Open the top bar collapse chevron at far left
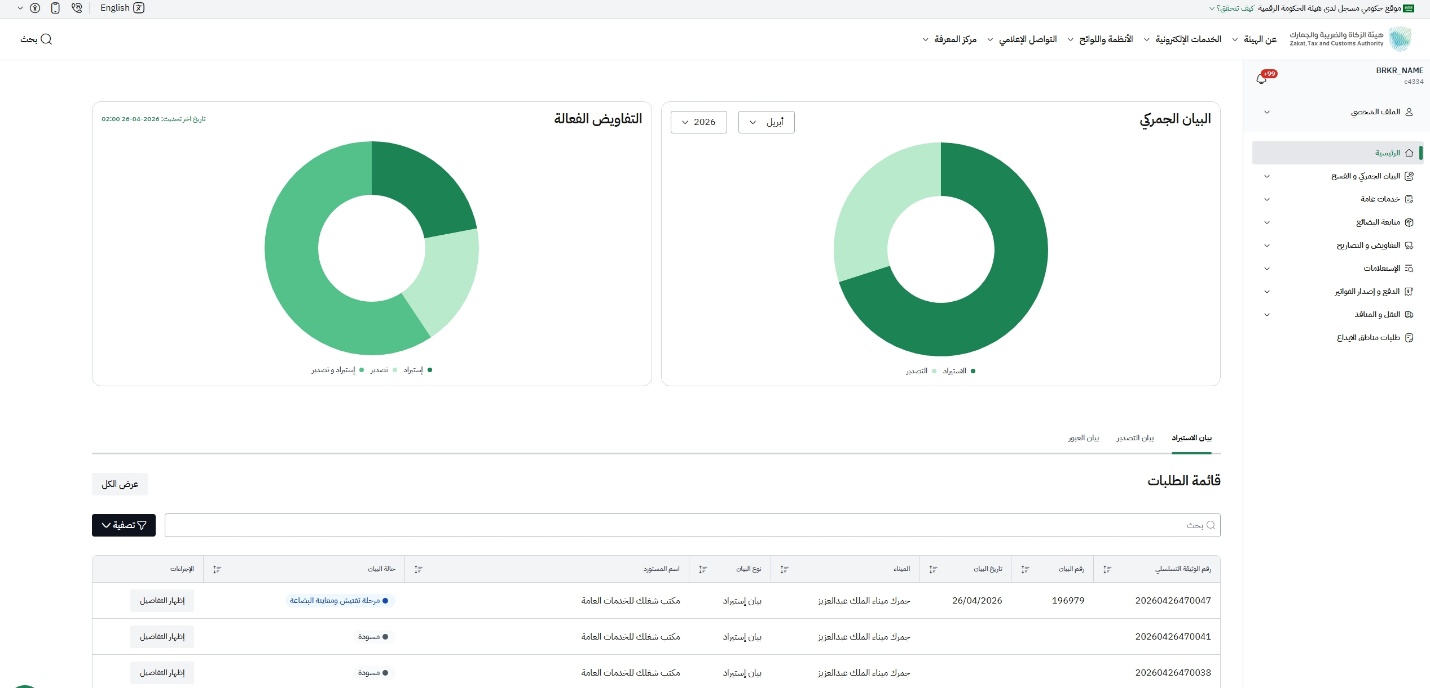This screenshot has width=1430, height=688. pos(19,7)
